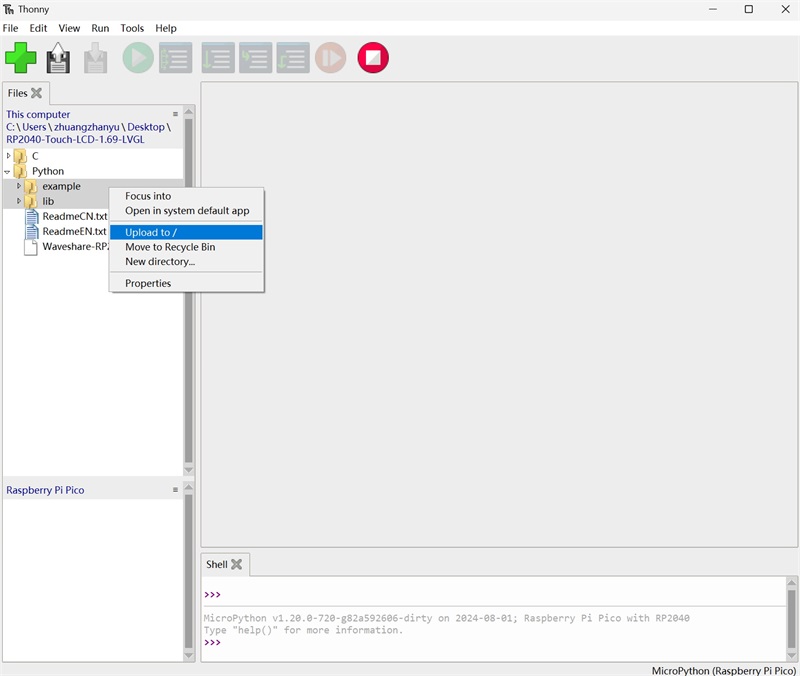Open the View menu
Image resolution: width=800 pixels, height=676 pixels.
pos(69,28)
